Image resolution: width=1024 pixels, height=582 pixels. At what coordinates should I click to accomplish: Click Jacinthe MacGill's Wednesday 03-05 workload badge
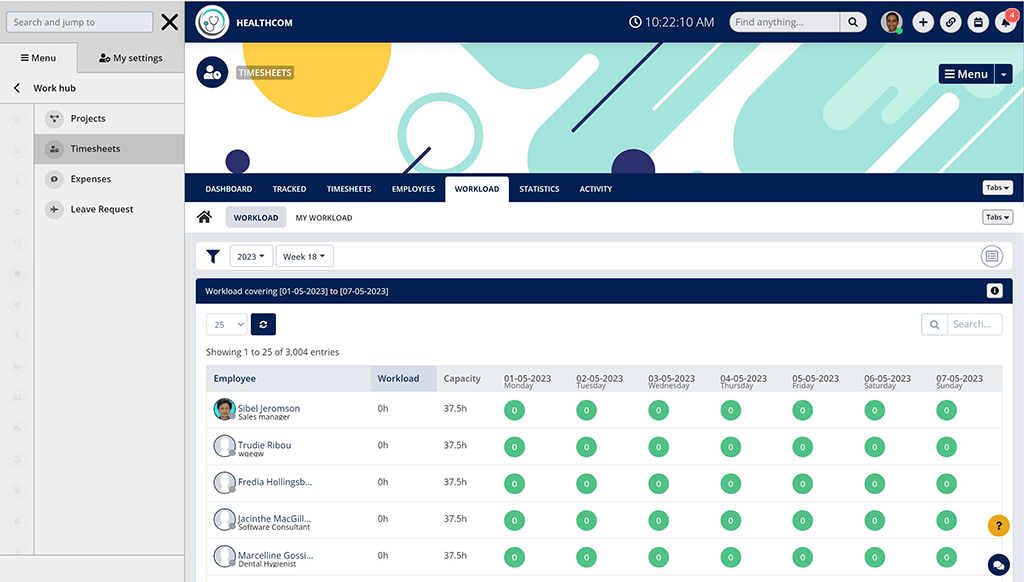(658, 521)
